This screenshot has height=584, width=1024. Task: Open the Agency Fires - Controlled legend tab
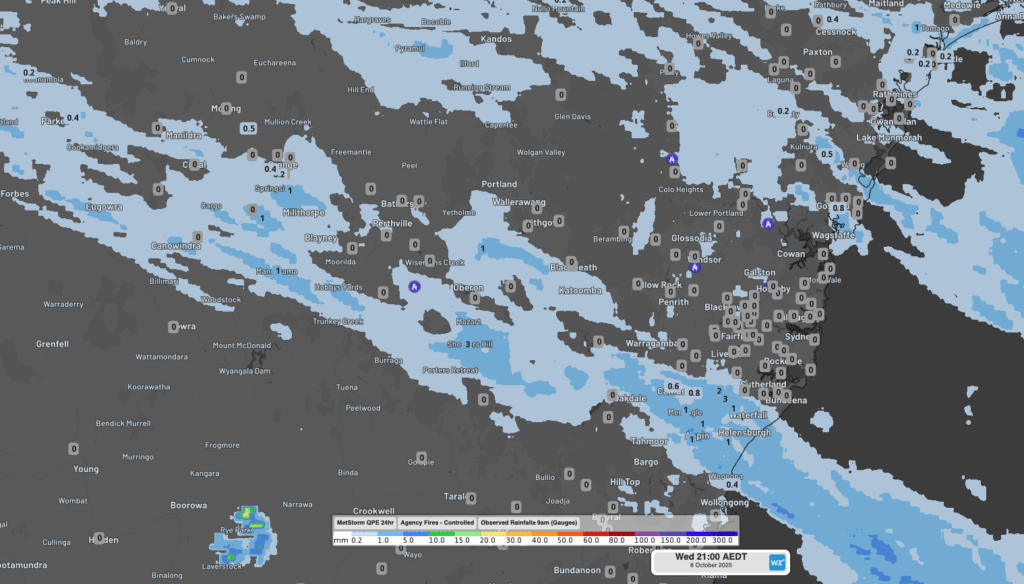[437, 523]
